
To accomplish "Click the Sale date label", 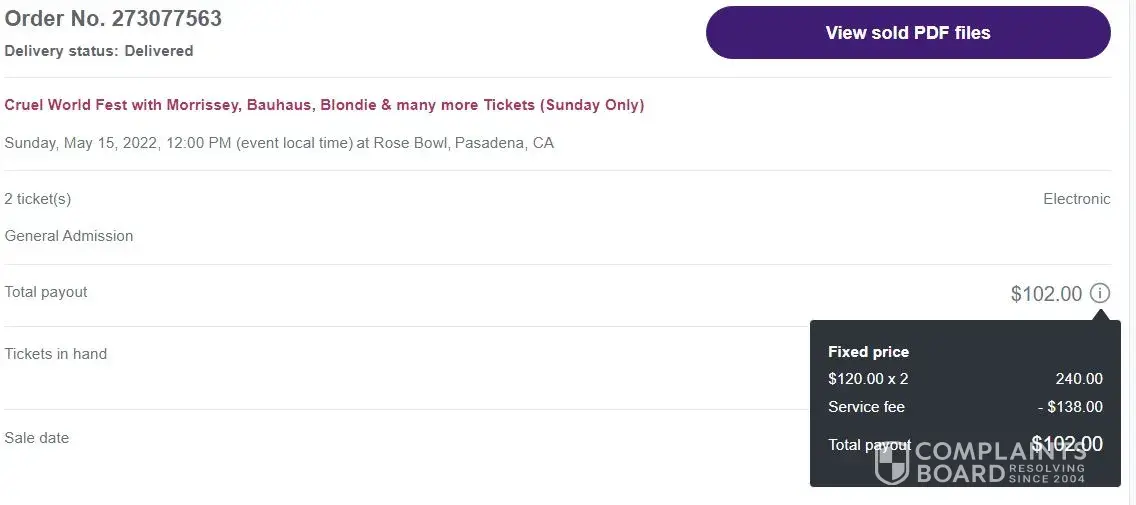I will pyautogui.click(x=37, y=438).
